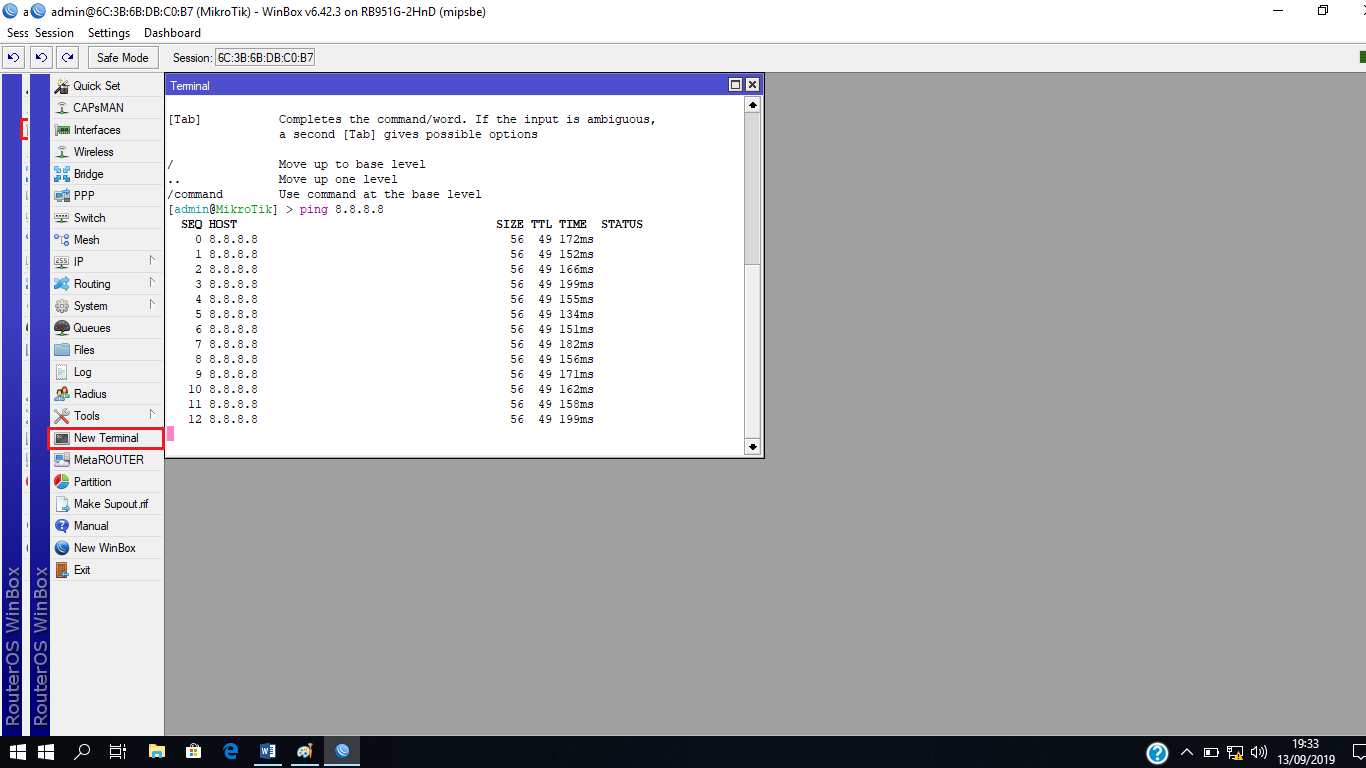1366x768 pixels.
Task: Show hidden system tray icons
Action: tap(1187, 752)
